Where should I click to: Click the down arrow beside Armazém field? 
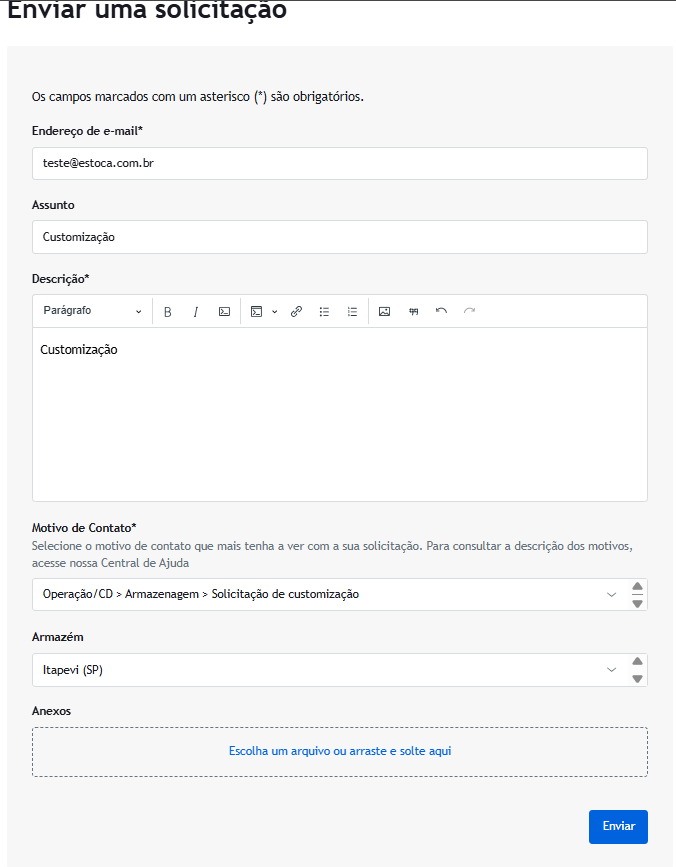pos(637,679)
